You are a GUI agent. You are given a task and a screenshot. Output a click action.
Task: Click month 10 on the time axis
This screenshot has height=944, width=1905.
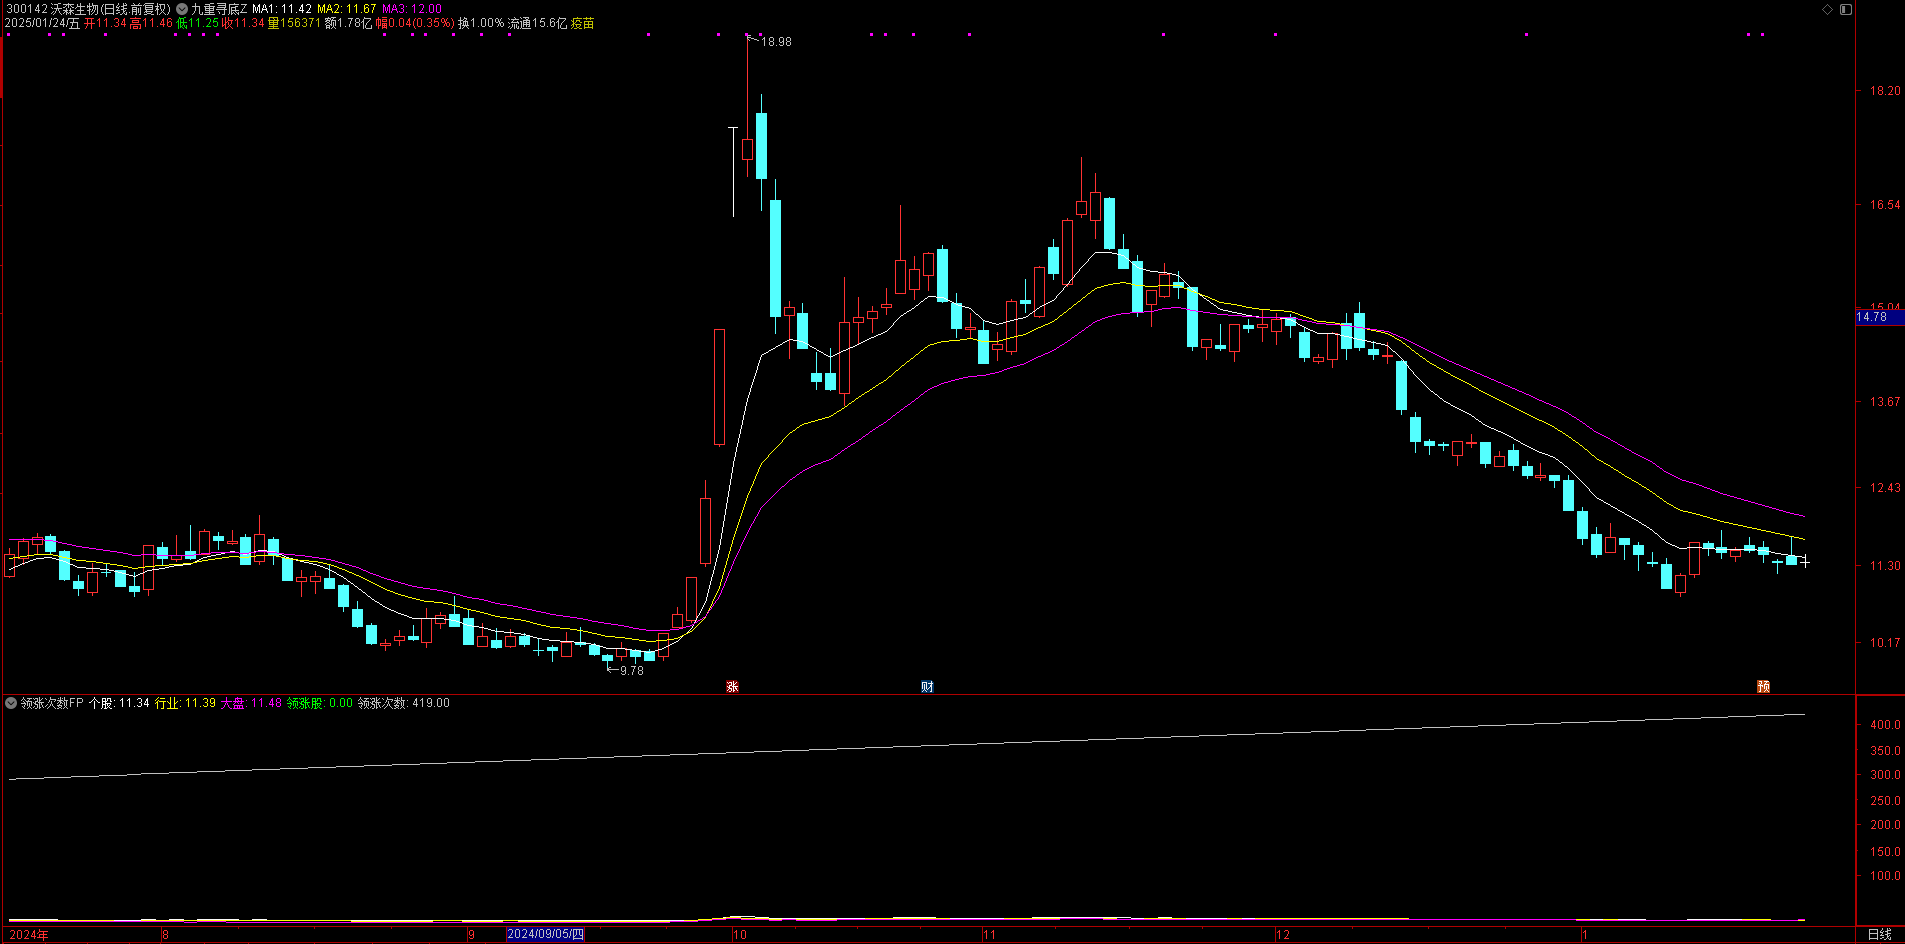click(x=740, y=935)
